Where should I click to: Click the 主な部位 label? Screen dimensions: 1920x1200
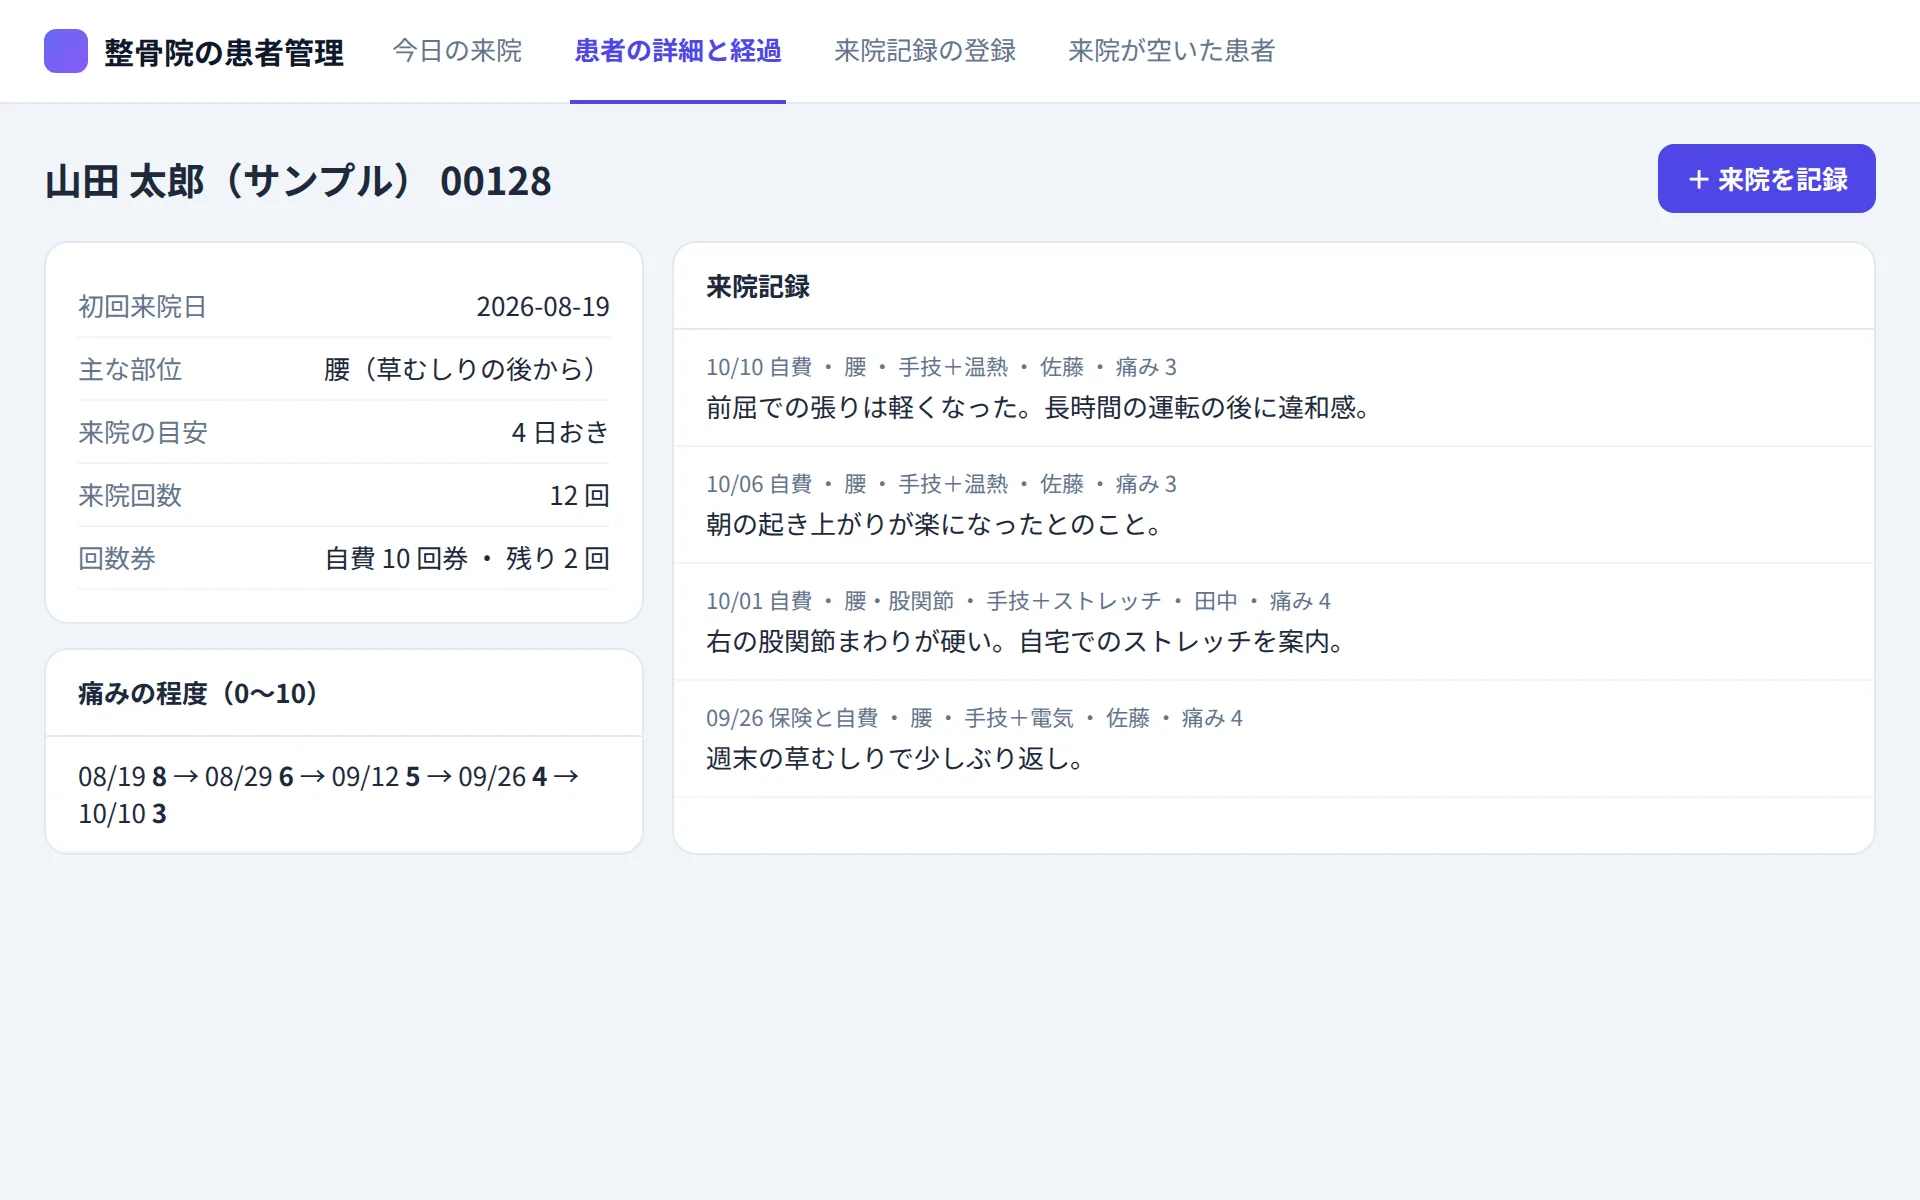pyautogui.click(x=130, y=370)
